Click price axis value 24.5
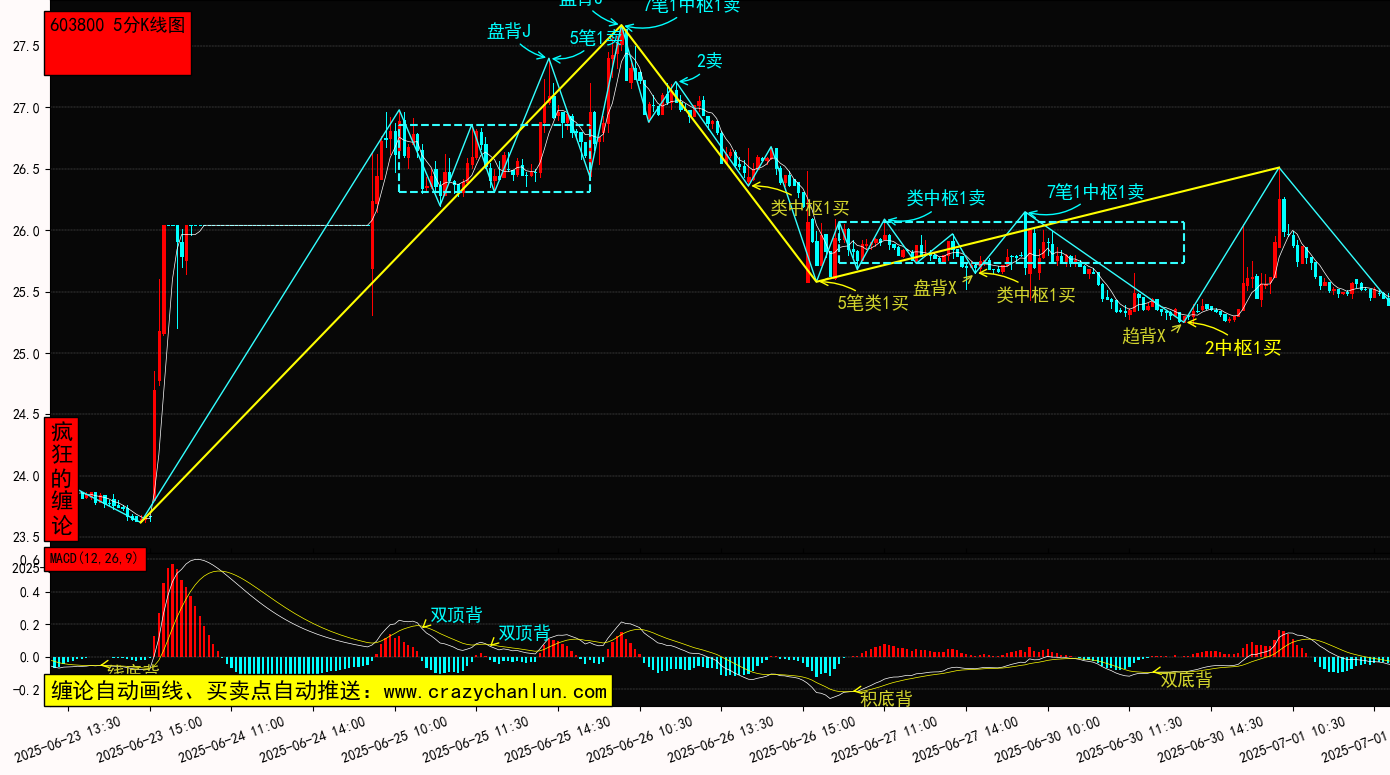 26,414
